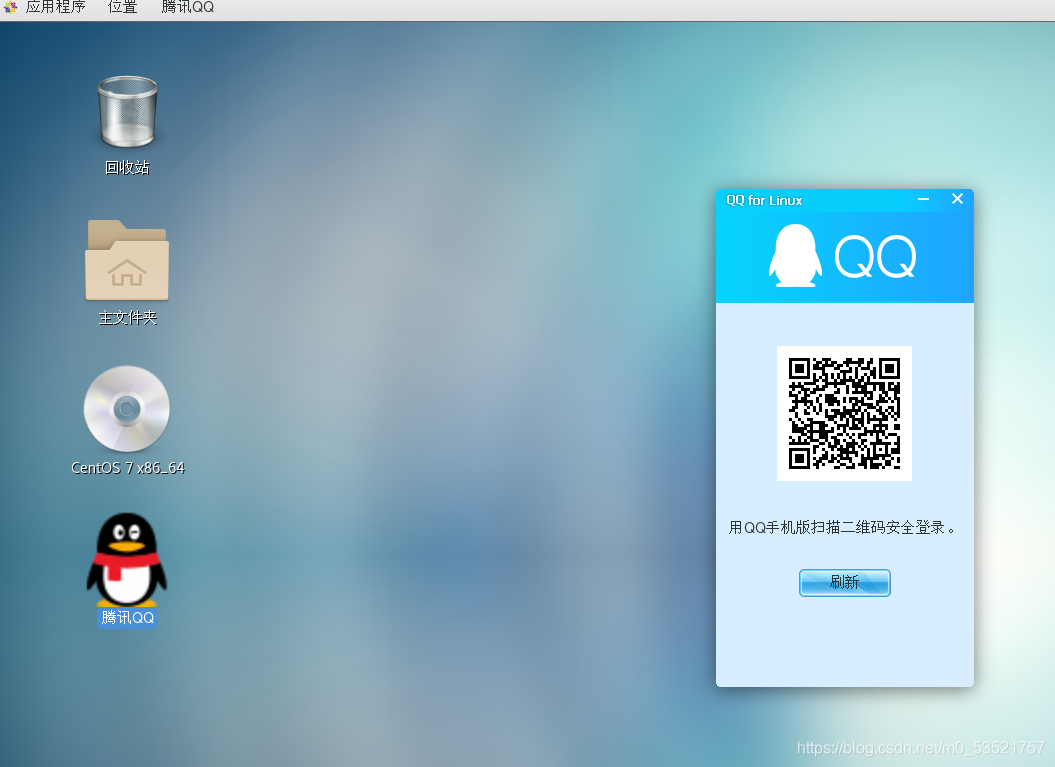The height and width of the screenshot is (767, 1055).
Task: Click the large QQ wordmark in the banner
Action: pyautogui.click(x=875, y=256)
